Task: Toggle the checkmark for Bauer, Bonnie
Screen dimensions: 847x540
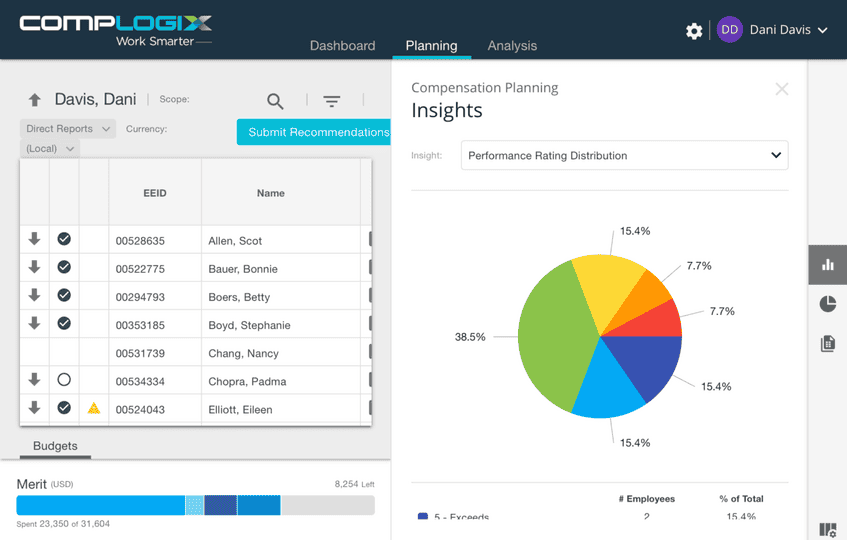Action: (x=64, y=267)
